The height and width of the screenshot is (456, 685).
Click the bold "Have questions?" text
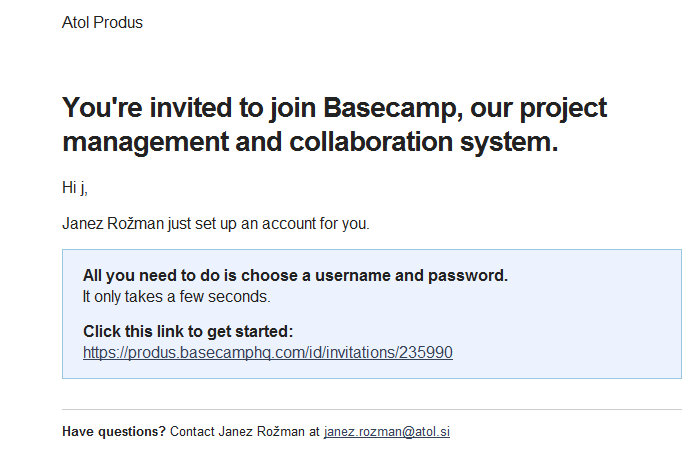114,432
